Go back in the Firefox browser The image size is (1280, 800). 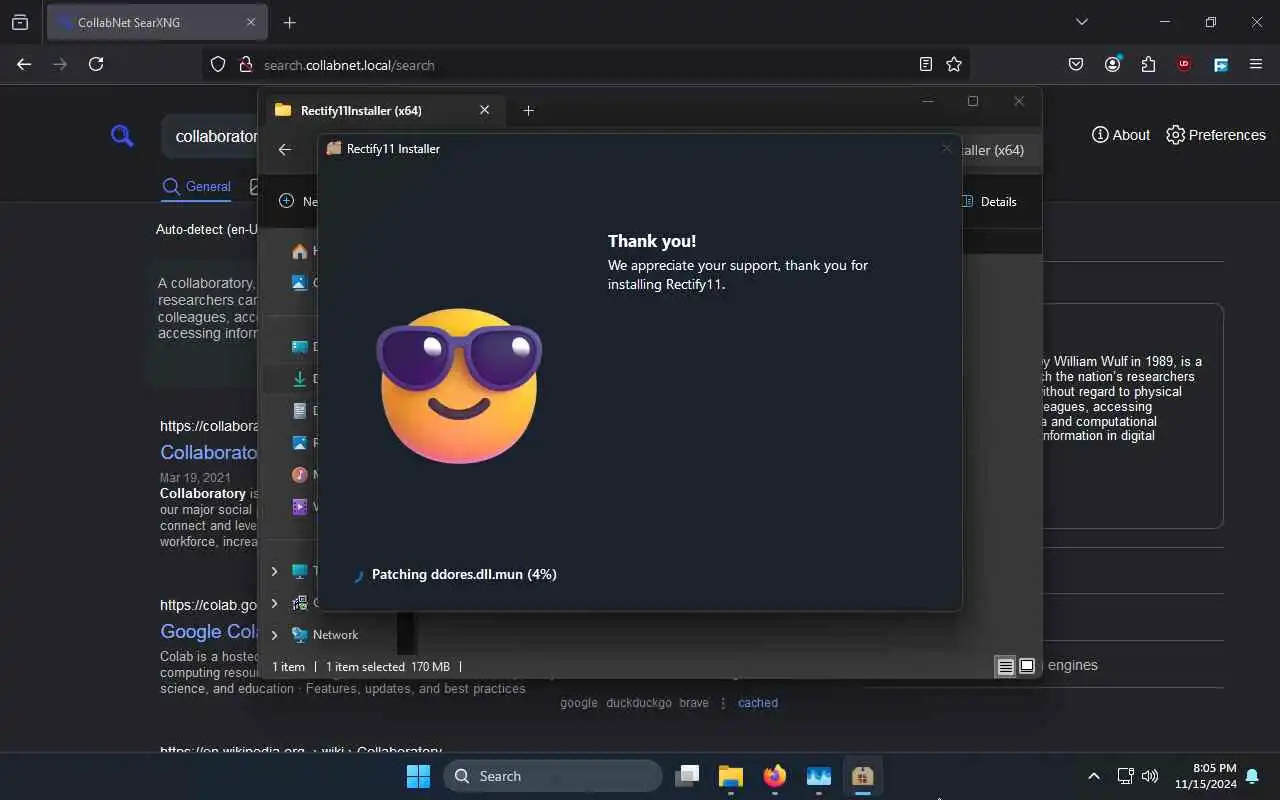(x=24, y=64)
